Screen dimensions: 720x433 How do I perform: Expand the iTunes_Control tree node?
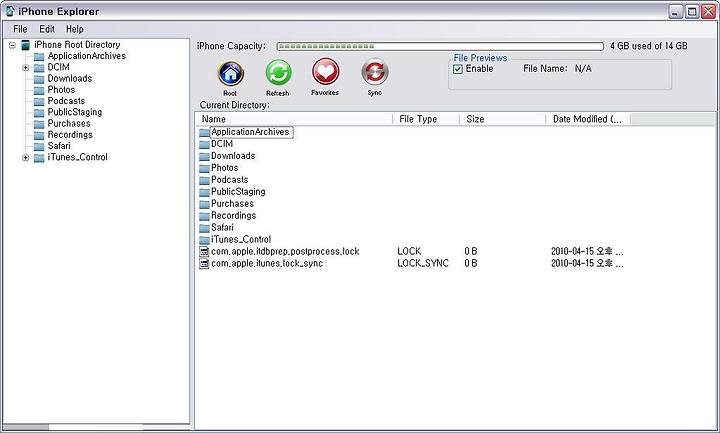click(26, 158)
